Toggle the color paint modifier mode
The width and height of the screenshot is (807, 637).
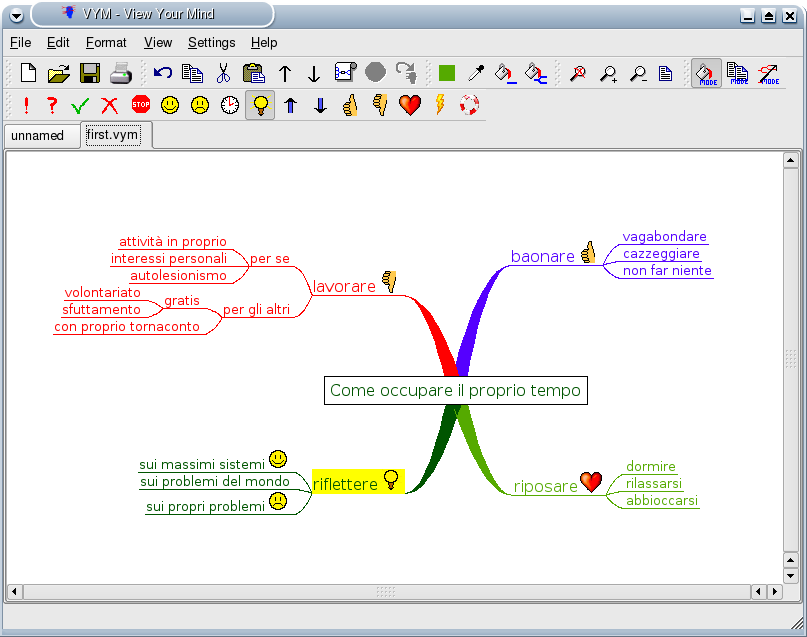[x=707, y=73]
